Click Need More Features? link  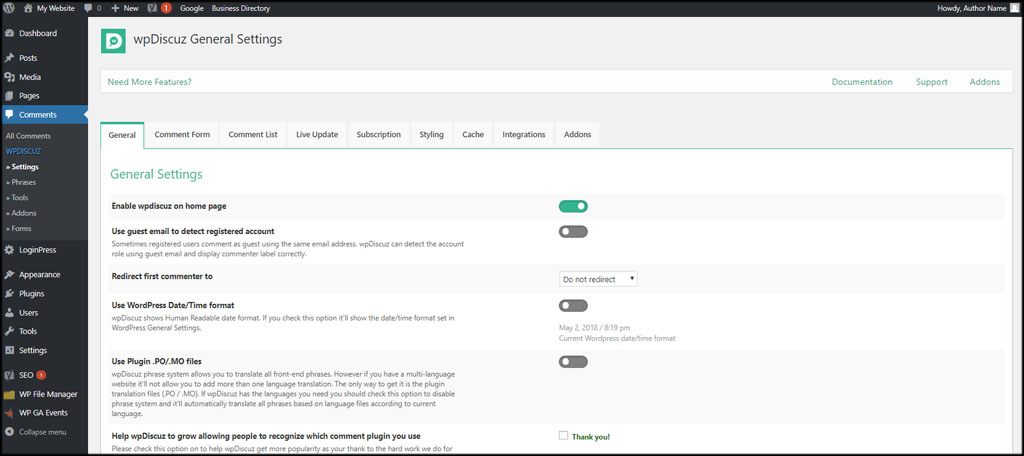150,82
